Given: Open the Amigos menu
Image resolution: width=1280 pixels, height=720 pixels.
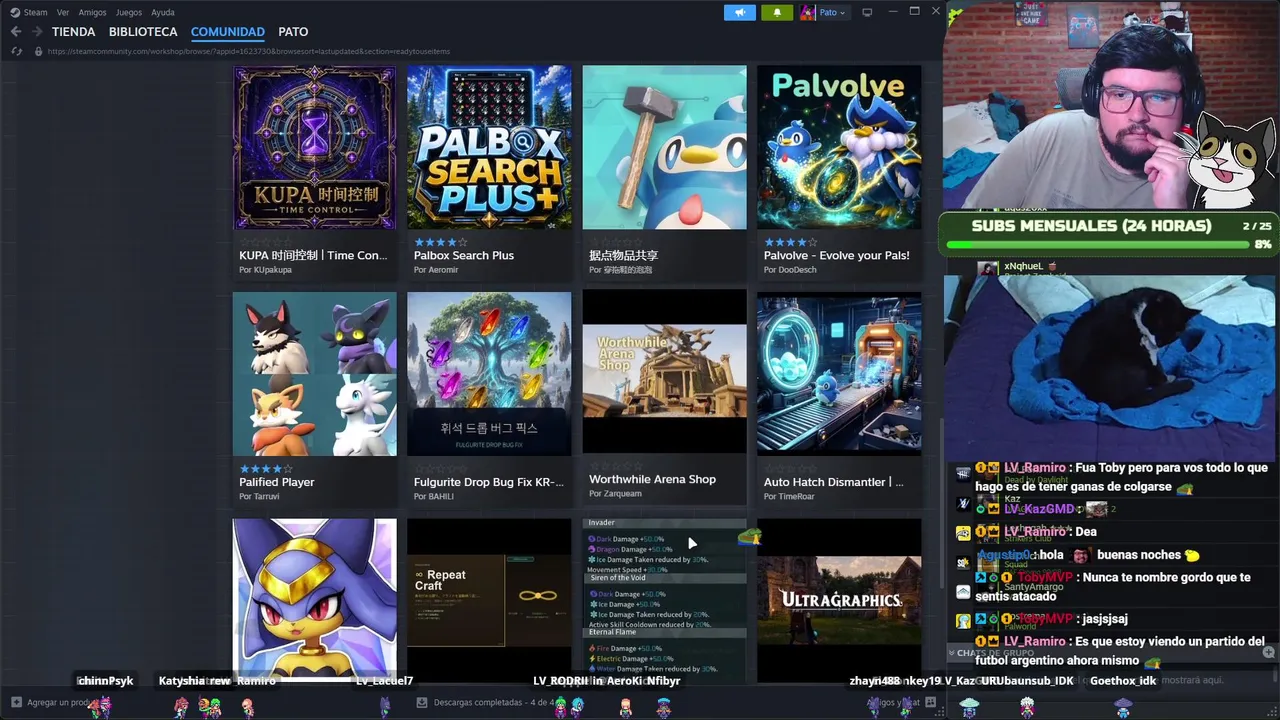Looking at the screenshot, I should point(92,12).
